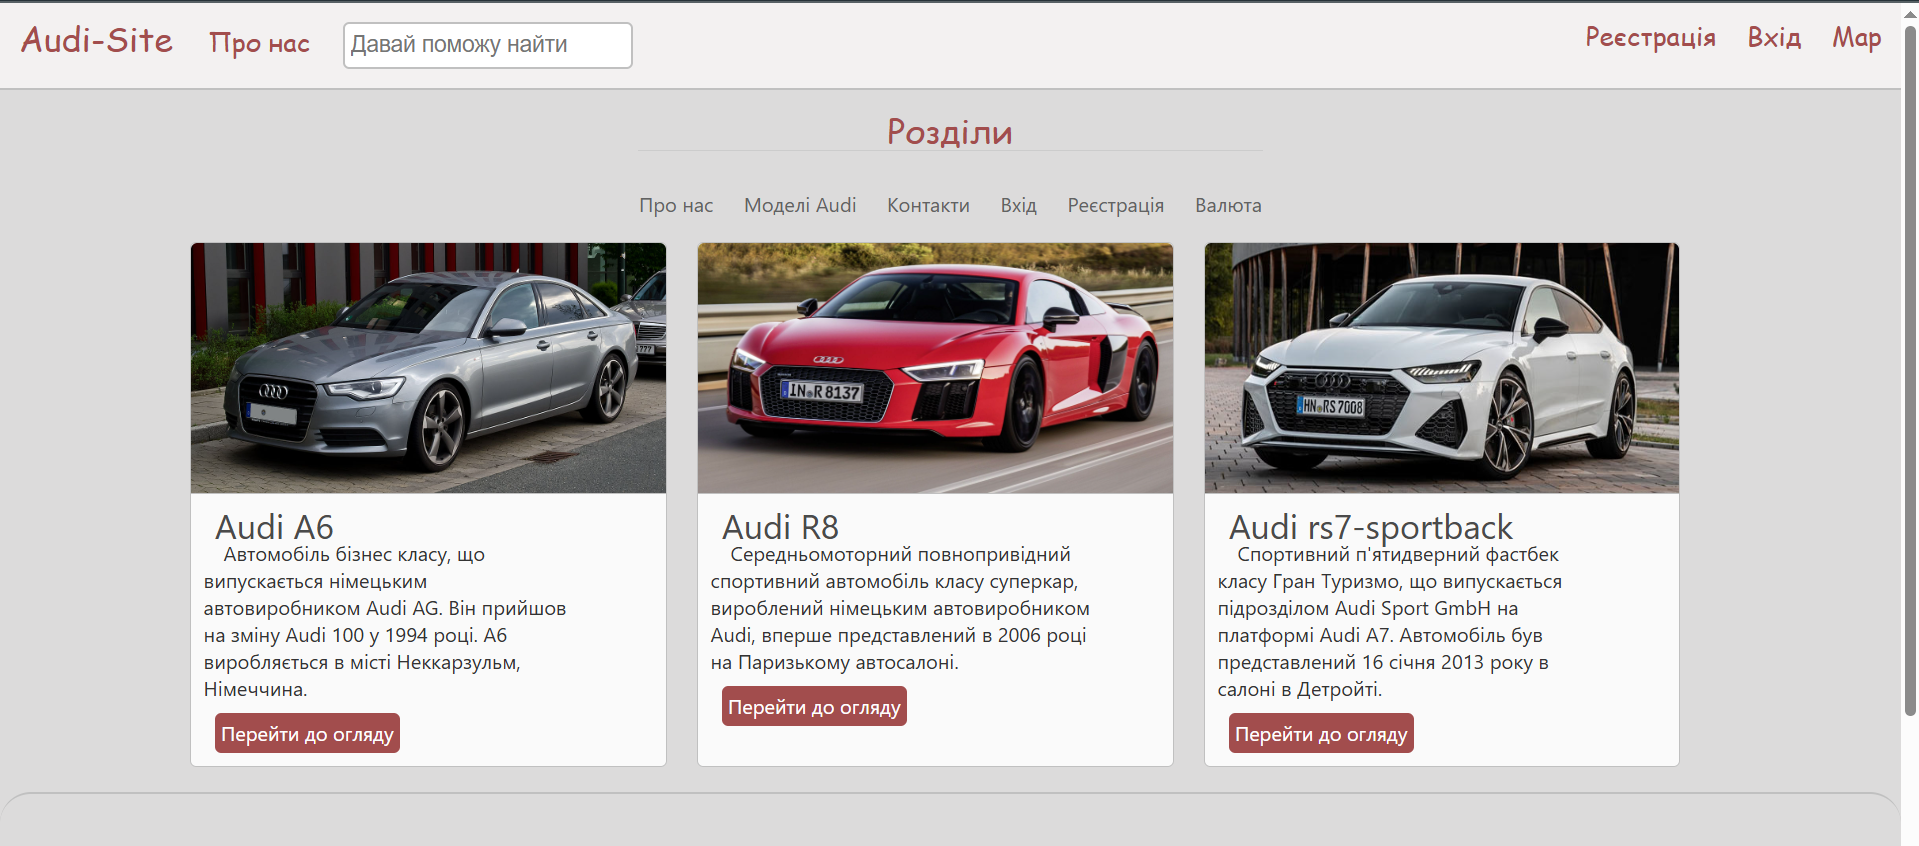1919x846 pixels.
Task: Click "Перейти до огляду" for Audi A6
Action: point(307,733)
